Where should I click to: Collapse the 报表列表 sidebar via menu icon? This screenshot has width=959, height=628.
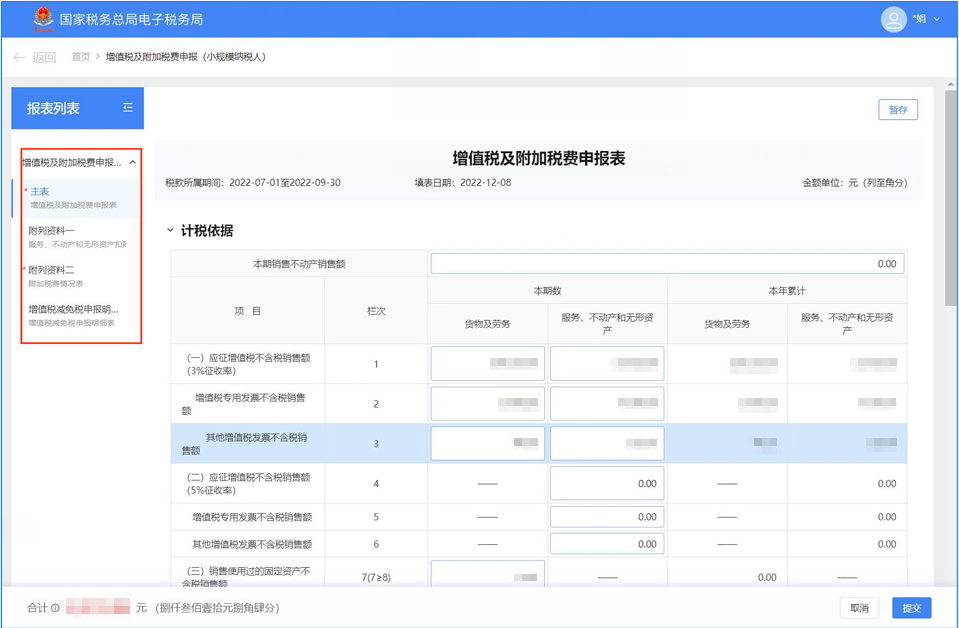click(127, 108)
